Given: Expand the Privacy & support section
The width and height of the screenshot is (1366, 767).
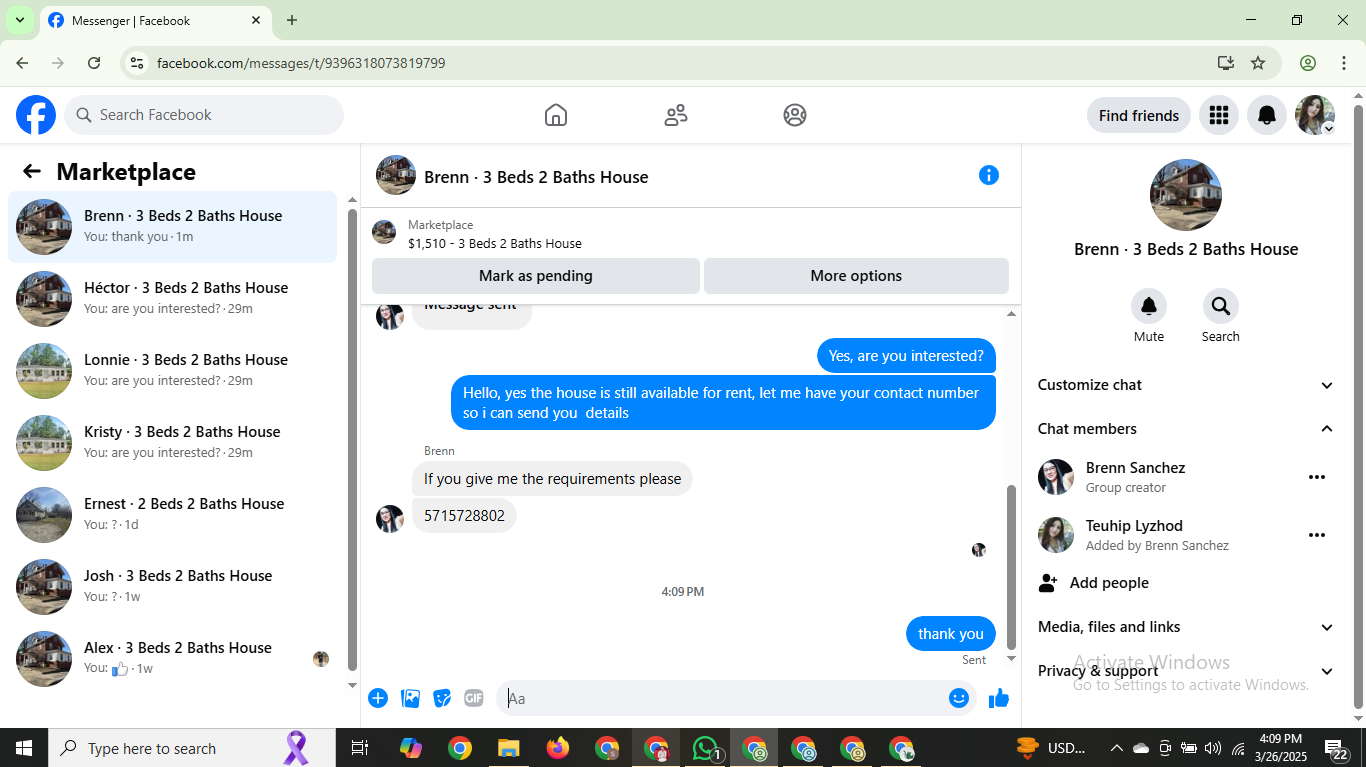Looking at the screenshot, I should (x=1186, y=671).
